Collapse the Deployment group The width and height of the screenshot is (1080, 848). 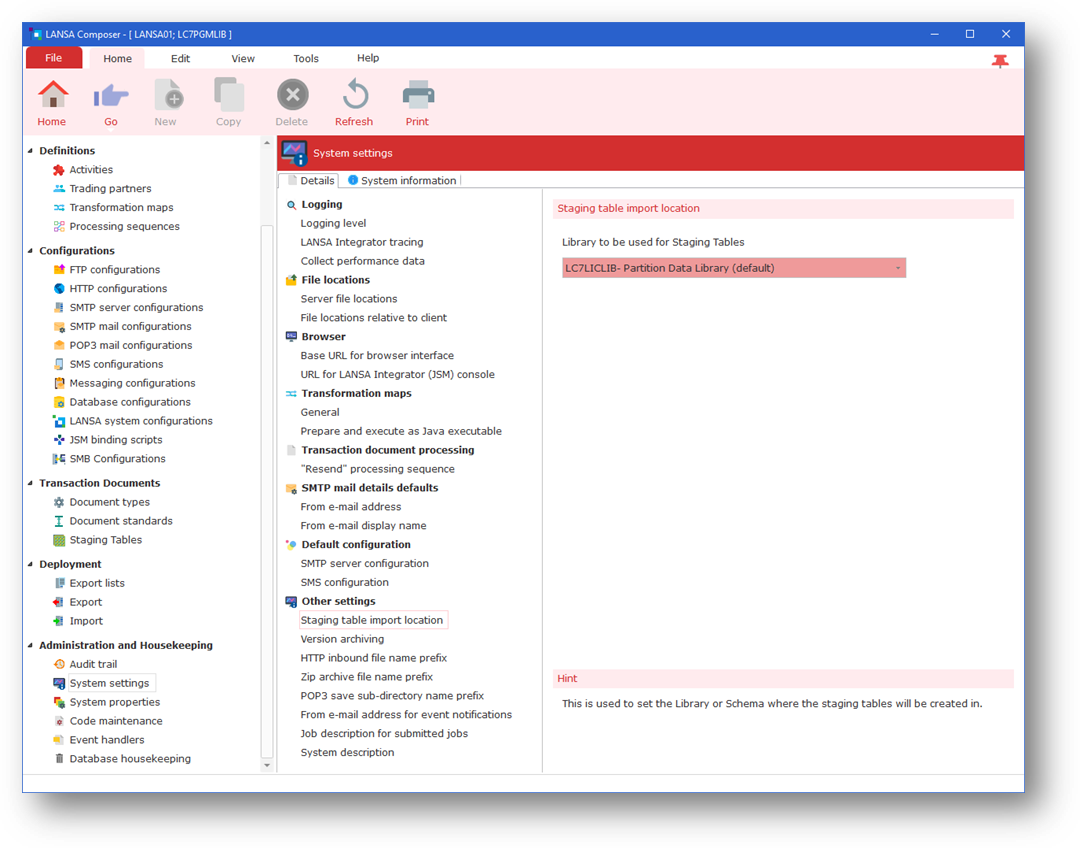pyautogui.click(x=30, y=564)
